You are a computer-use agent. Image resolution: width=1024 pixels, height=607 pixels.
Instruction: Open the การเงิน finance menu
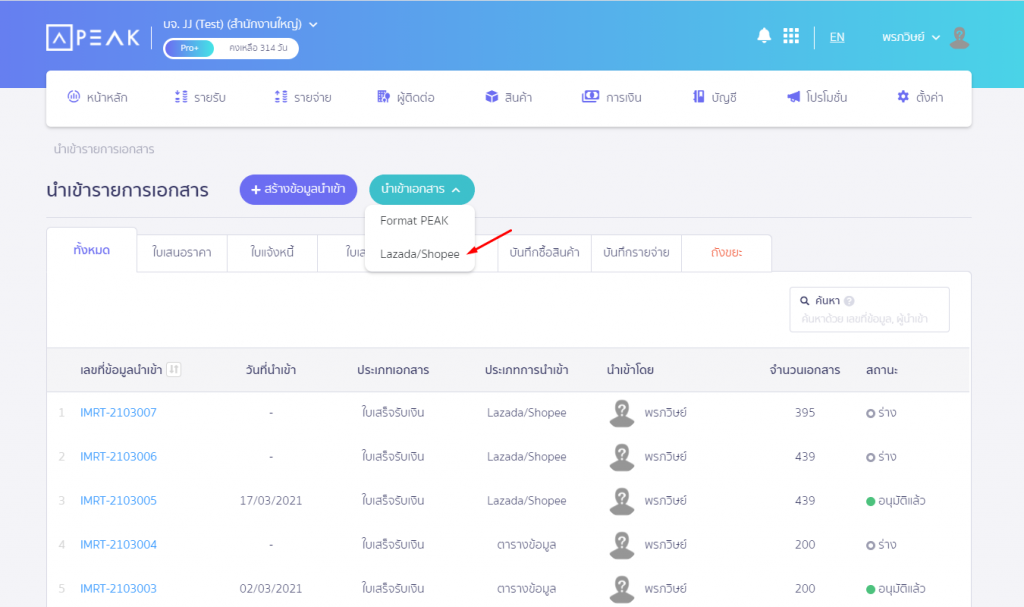point(611,97)
